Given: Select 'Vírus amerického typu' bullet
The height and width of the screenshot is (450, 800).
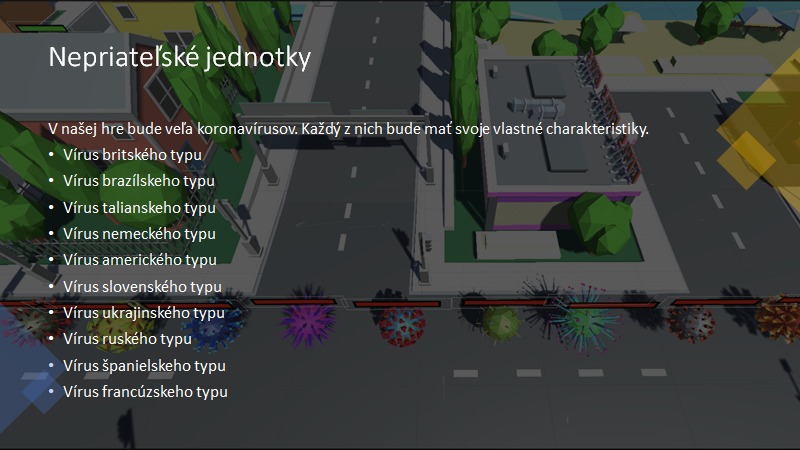Looking at the screenshot, I should tap(140, 260).
